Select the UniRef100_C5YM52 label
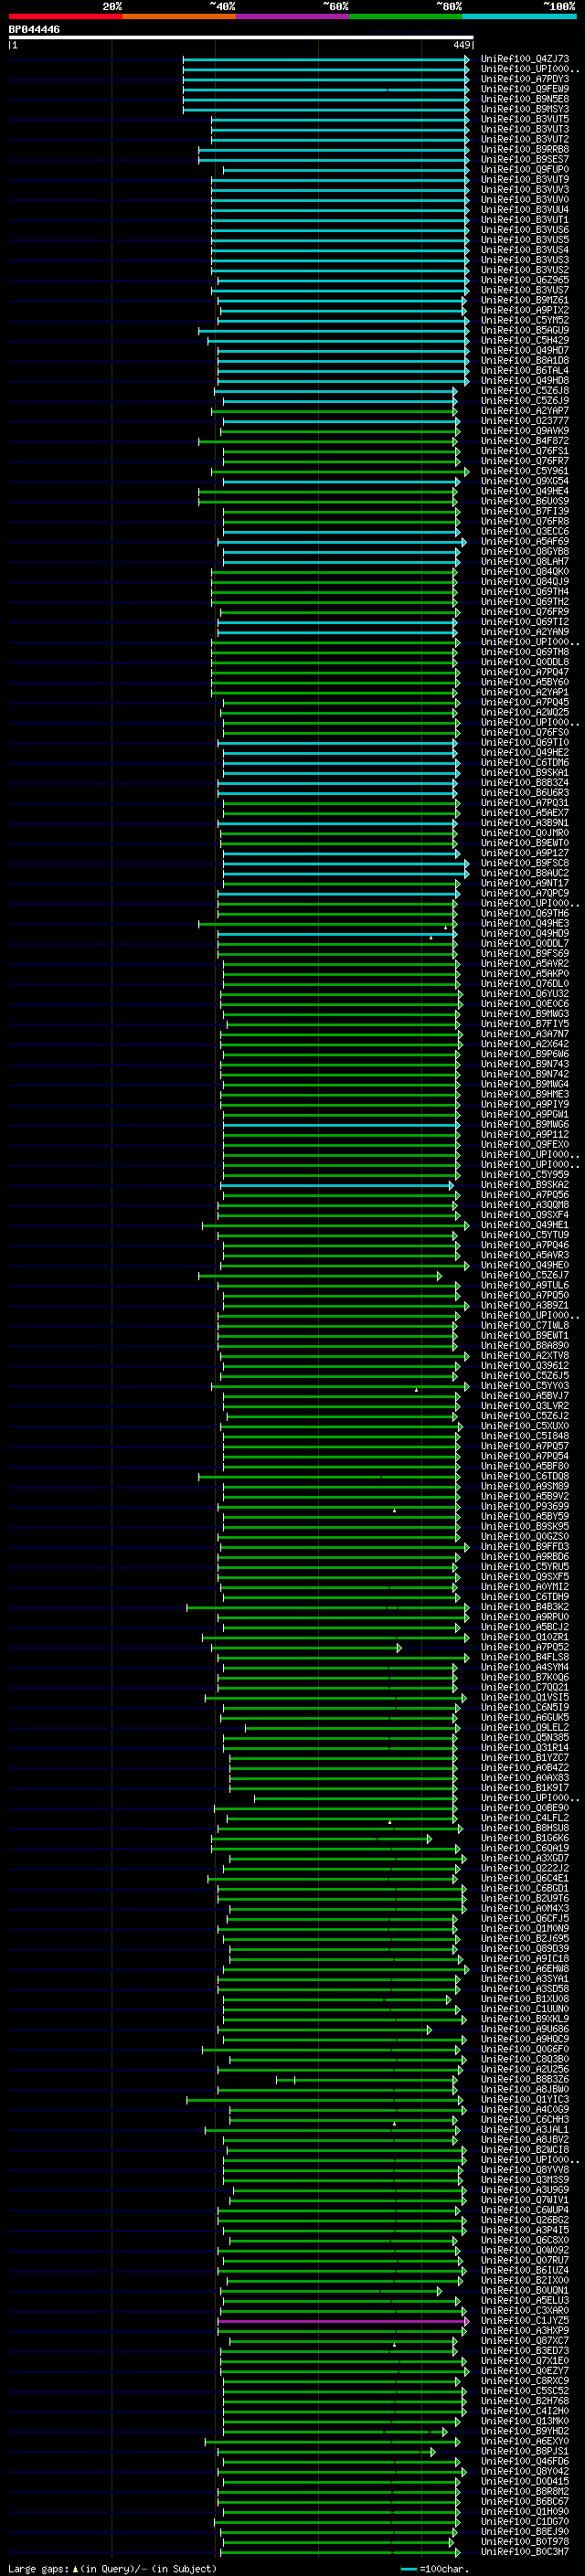Viewport: 585px width, 2576px height. tap(525, 320)
